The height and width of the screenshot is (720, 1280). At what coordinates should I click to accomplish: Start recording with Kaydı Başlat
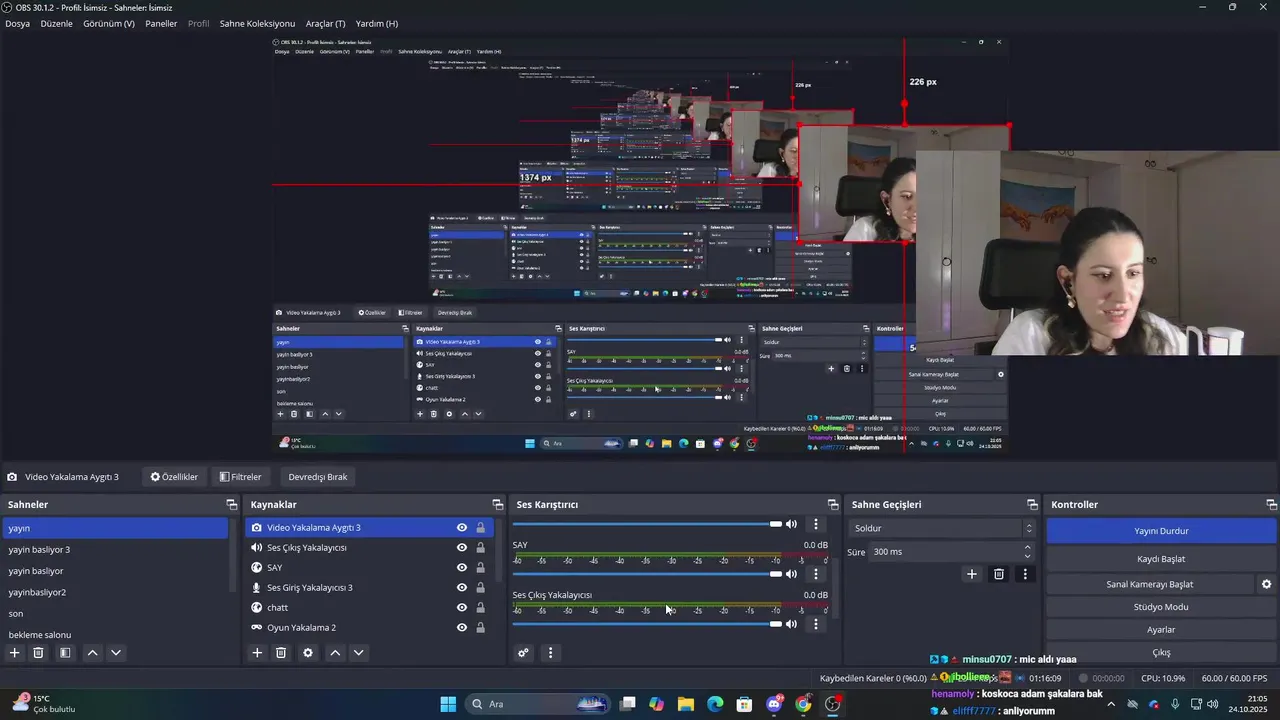(x=1161, y=559)
